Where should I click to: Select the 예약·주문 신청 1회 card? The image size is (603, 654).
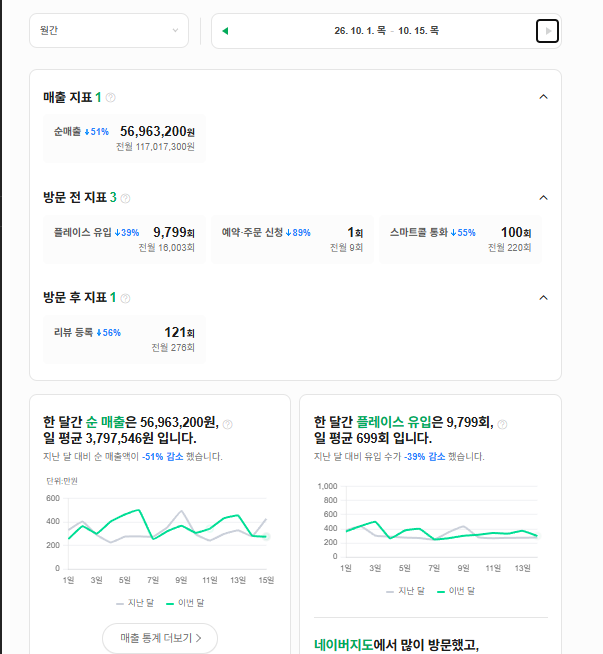292,239
